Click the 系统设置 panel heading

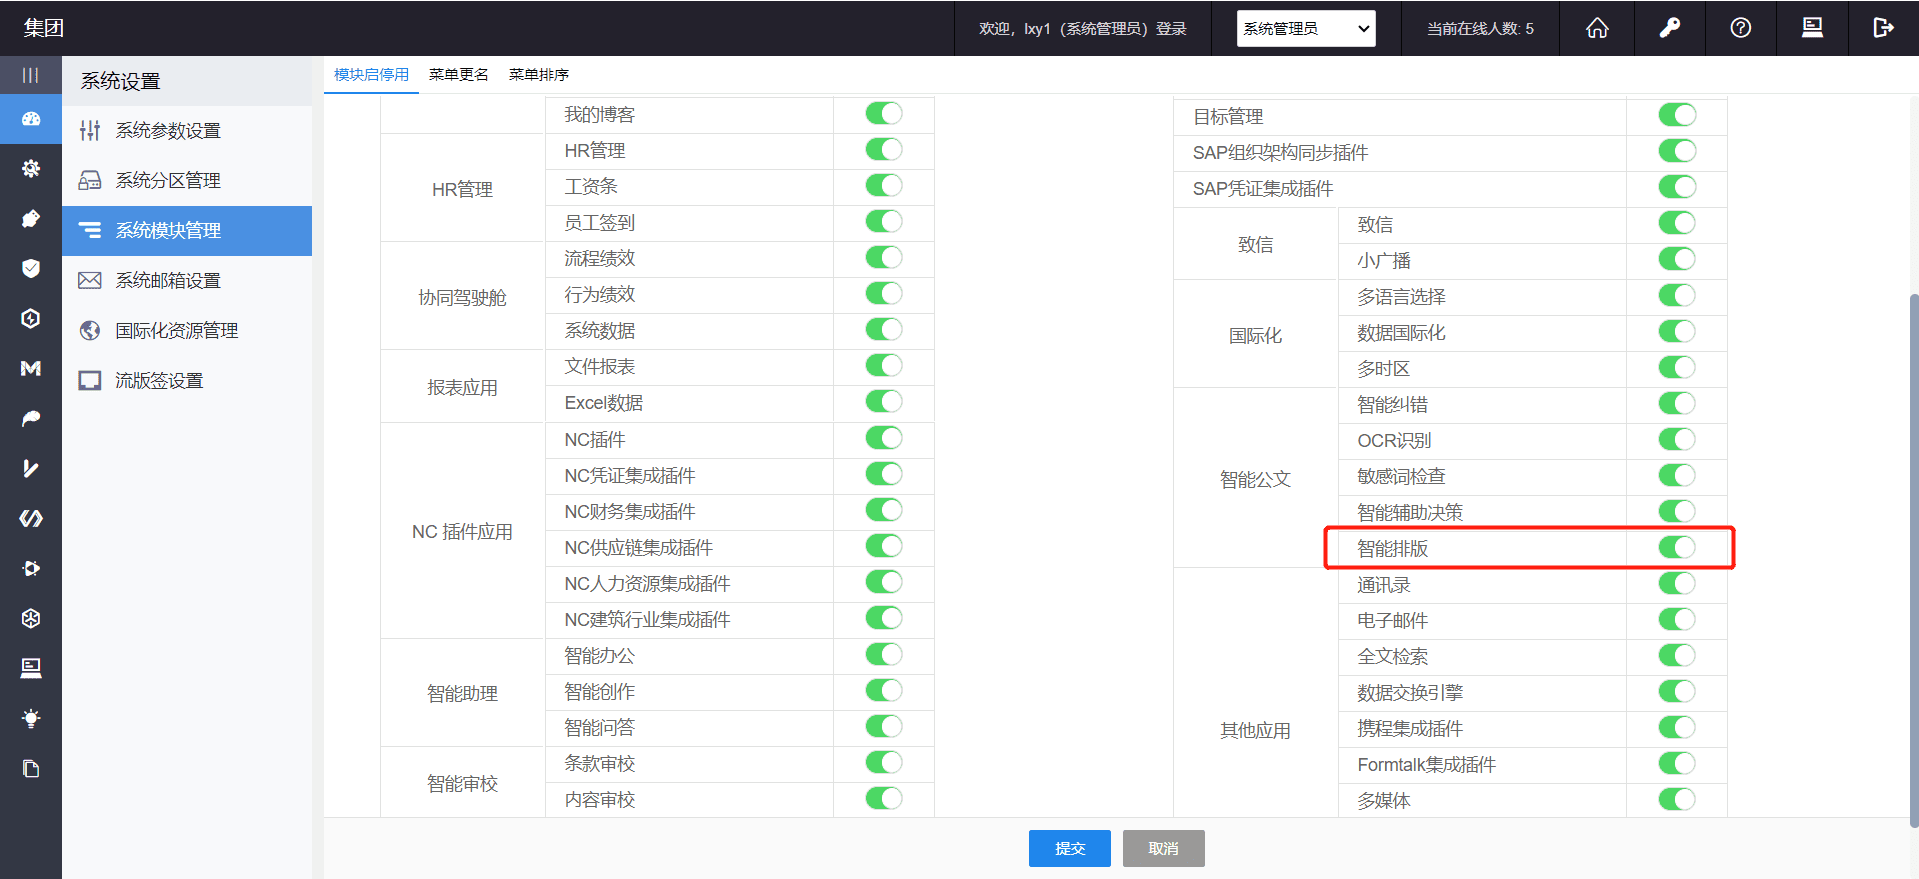click(121, 81)
